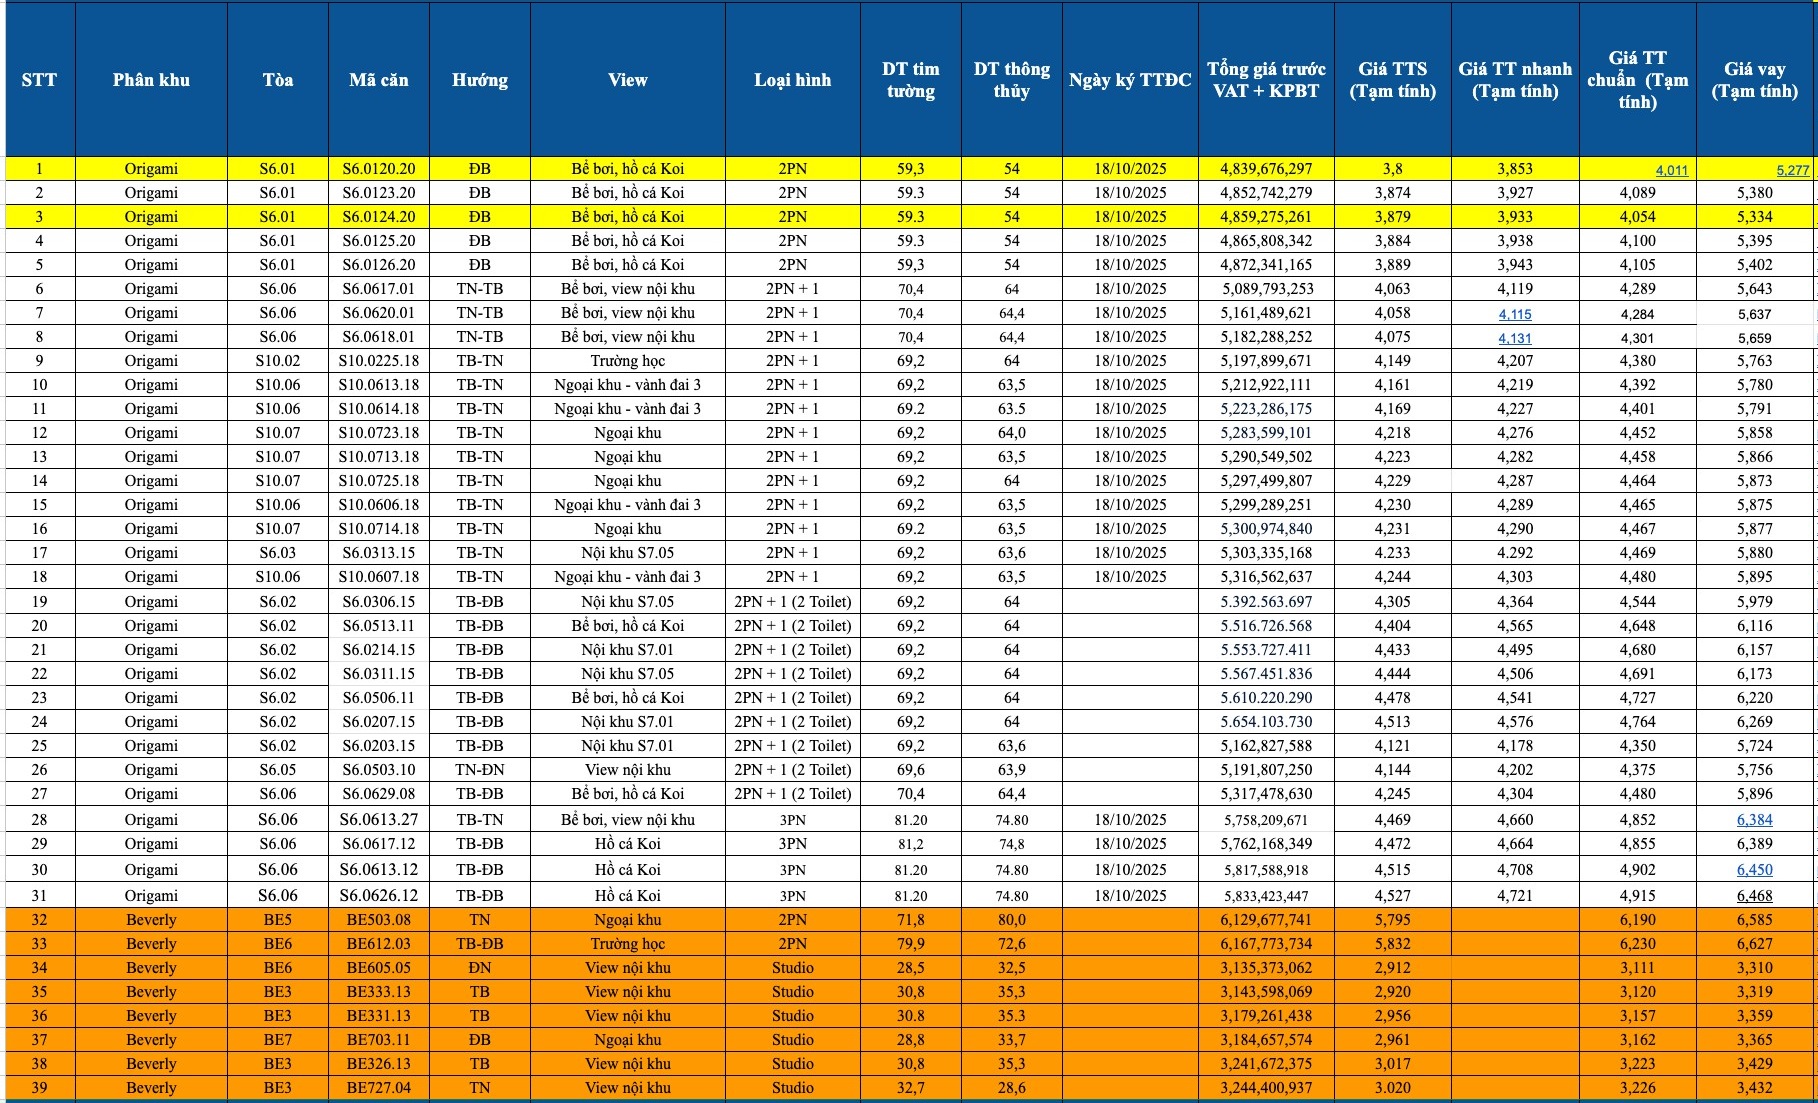Open the underlined 4,115 link
Screen dimensions: 1818x1103
[x=1514, y=314]
